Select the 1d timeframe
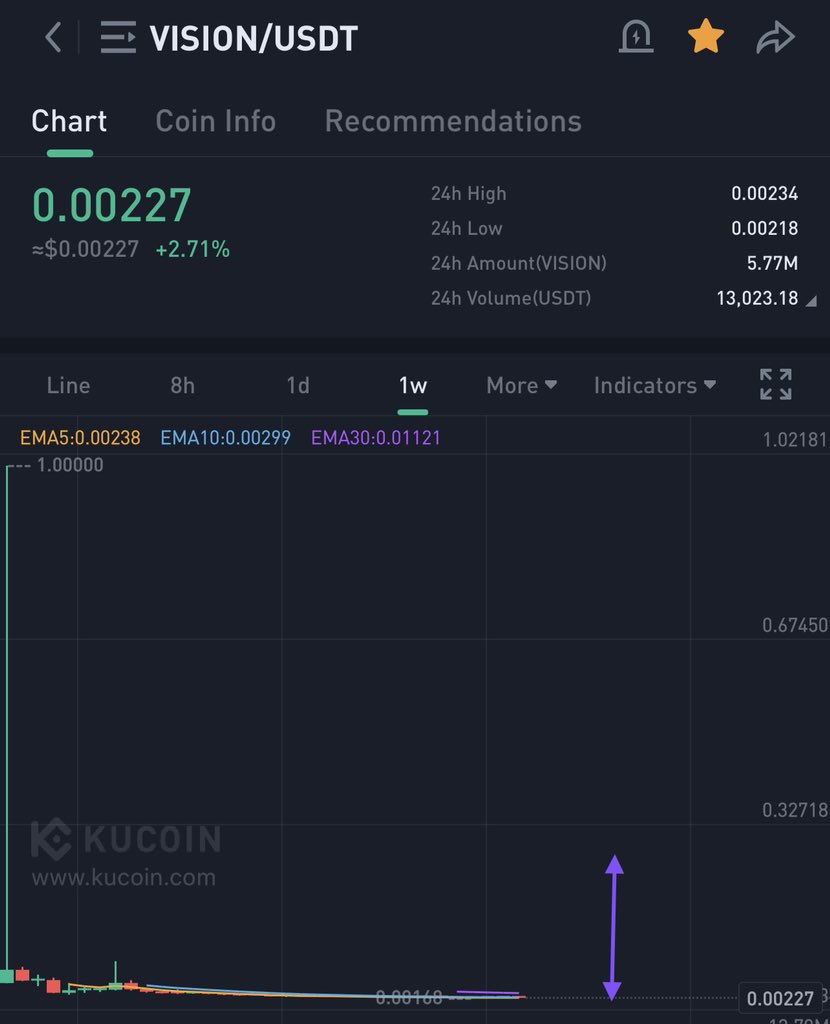The image size is (830, 1024). click(297, 385)
